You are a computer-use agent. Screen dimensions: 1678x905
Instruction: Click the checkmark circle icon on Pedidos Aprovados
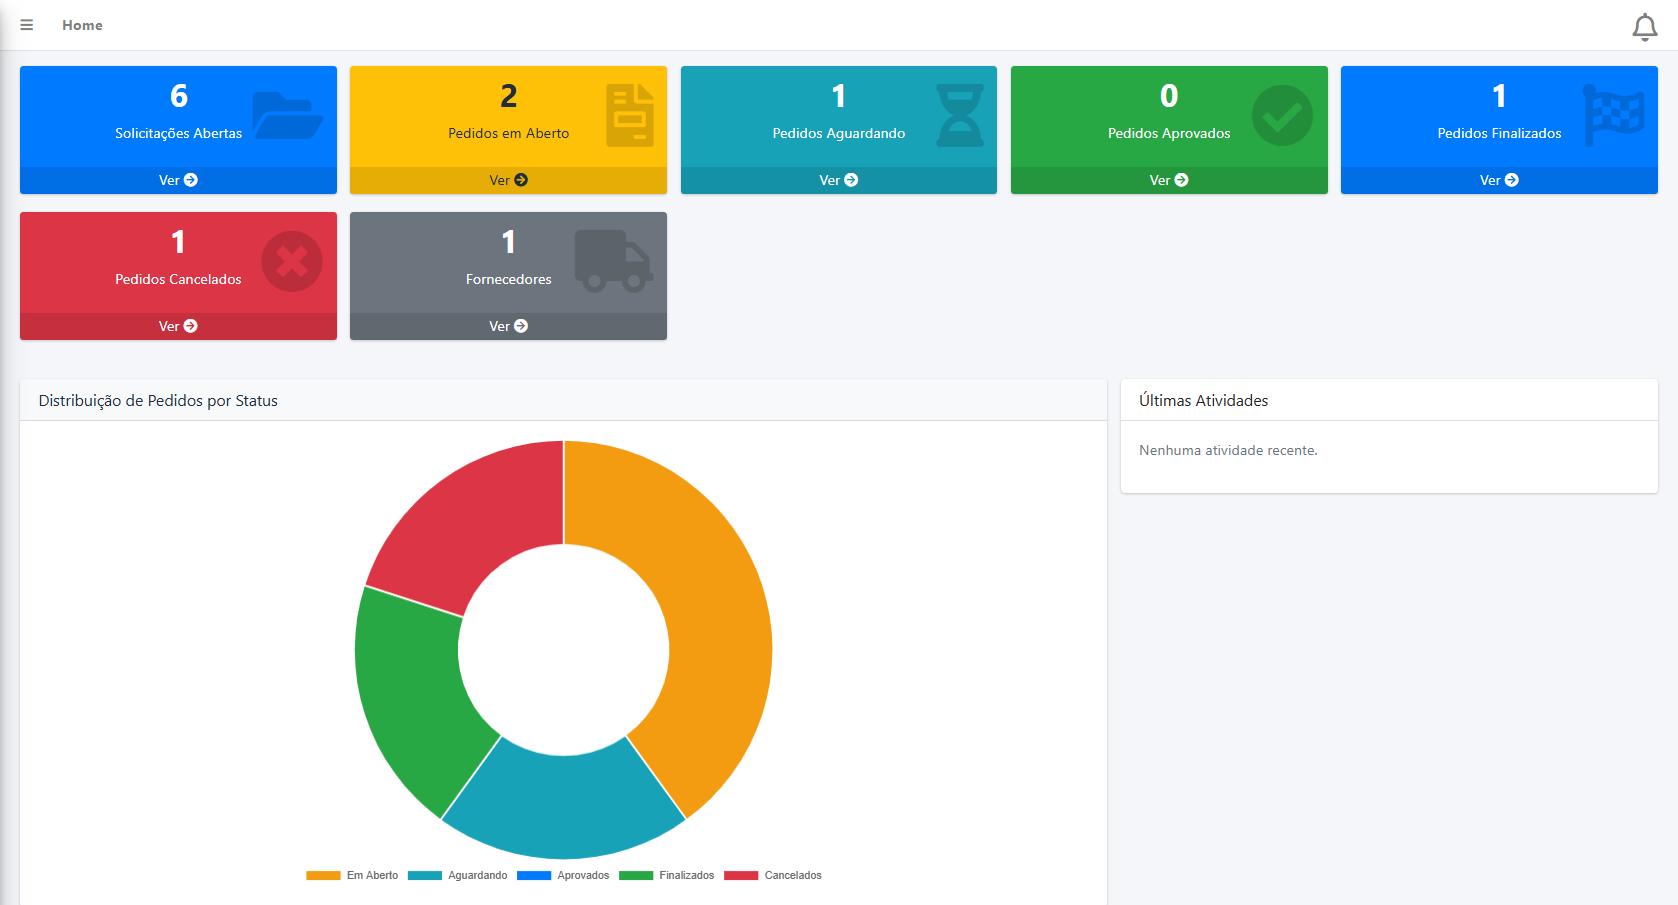coord(1282,116)
